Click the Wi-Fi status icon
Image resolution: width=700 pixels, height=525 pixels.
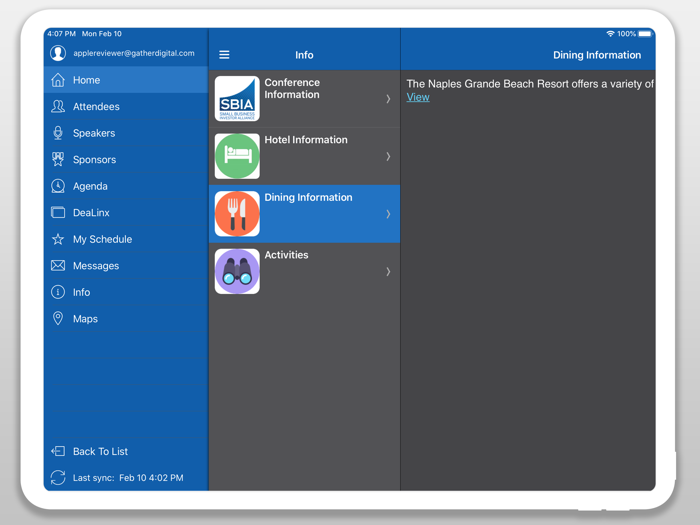tap(610, 34)
